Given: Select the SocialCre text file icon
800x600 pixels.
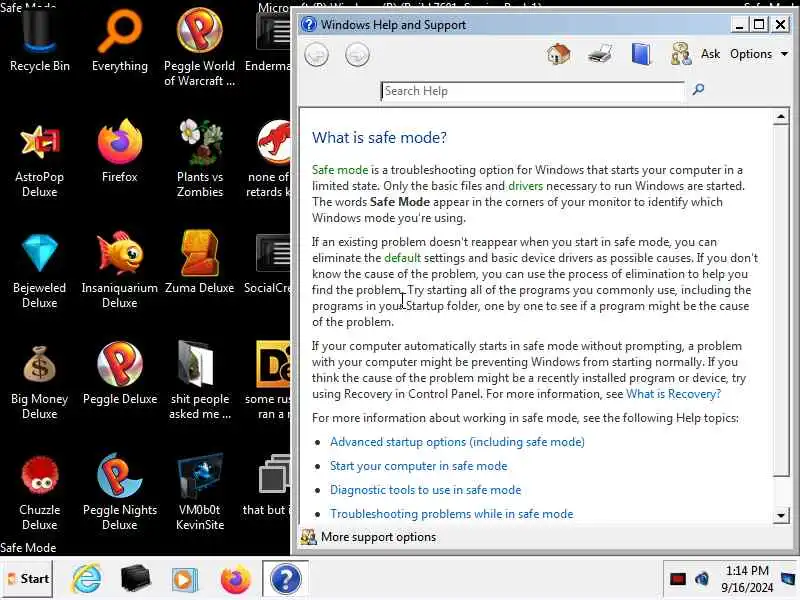Looking at the screenshot, I should 268,264.
